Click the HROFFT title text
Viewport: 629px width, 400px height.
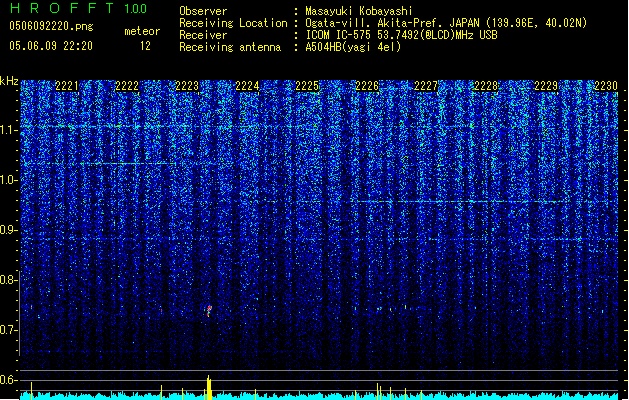(x=63, y=8)
